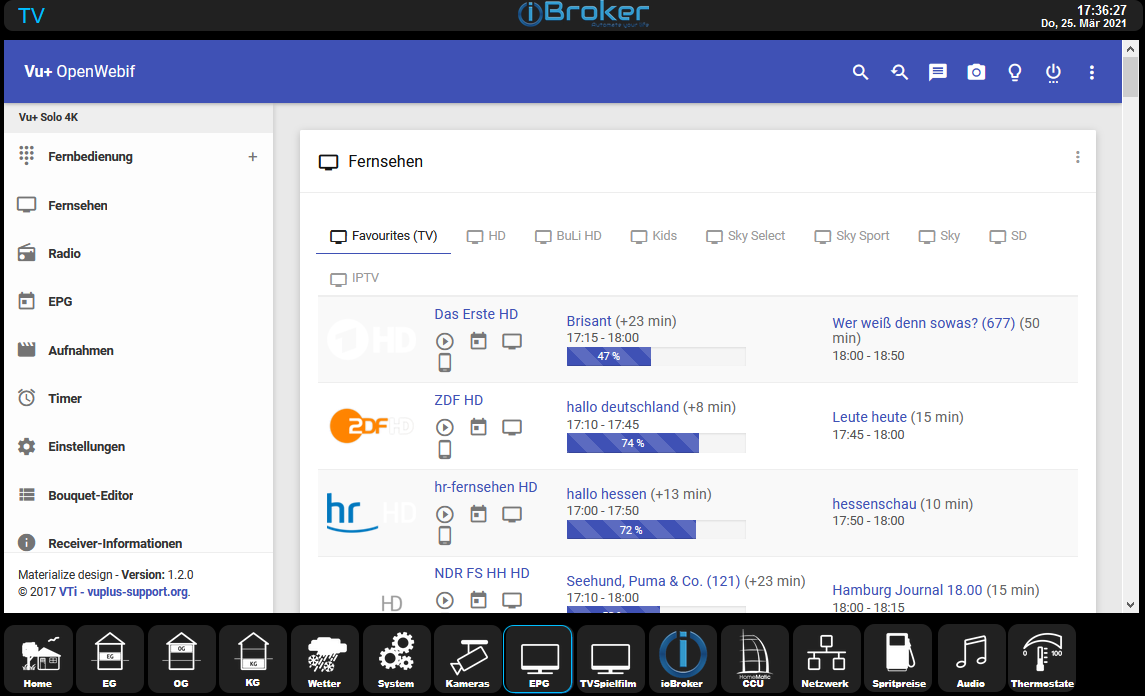Click the hallo hessen 72 % progress bar
The width and height of the screenshot is (1145, 696).
coord(656,529)
